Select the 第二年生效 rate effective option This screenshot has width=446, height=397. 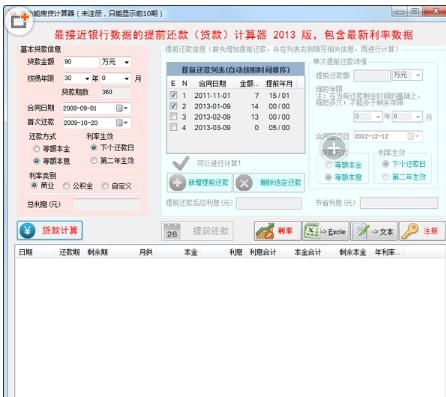[94, 161]
